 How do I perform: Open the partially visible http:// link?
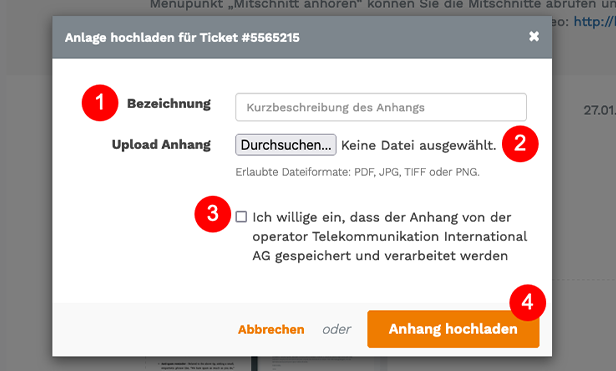pos(594,21)
